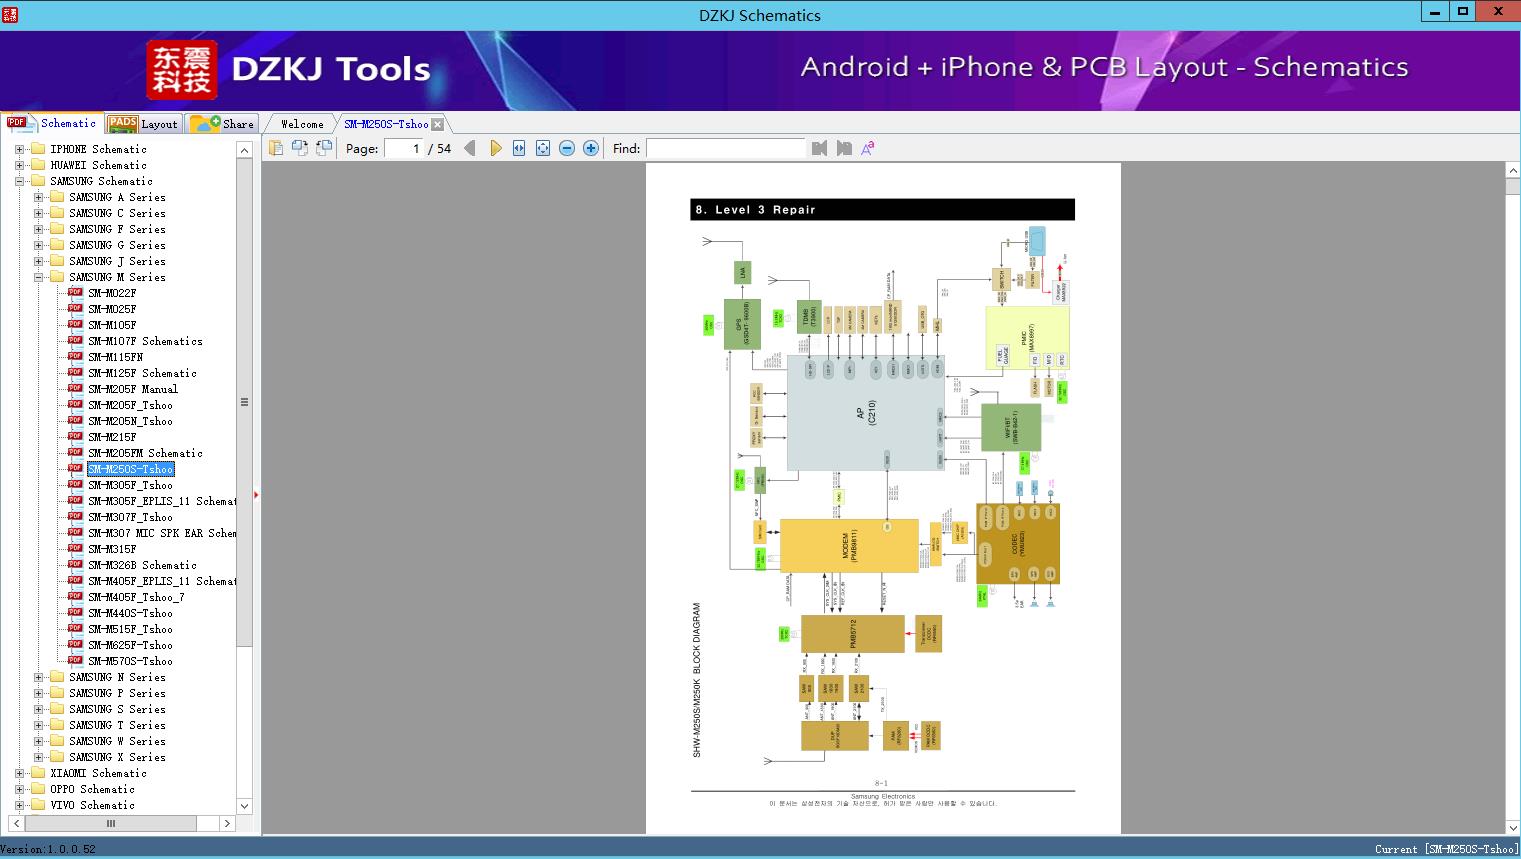Expand the SAMSUNG A Series node
The height and width of the screenshot is (859, 1521).
coord(38,197)
